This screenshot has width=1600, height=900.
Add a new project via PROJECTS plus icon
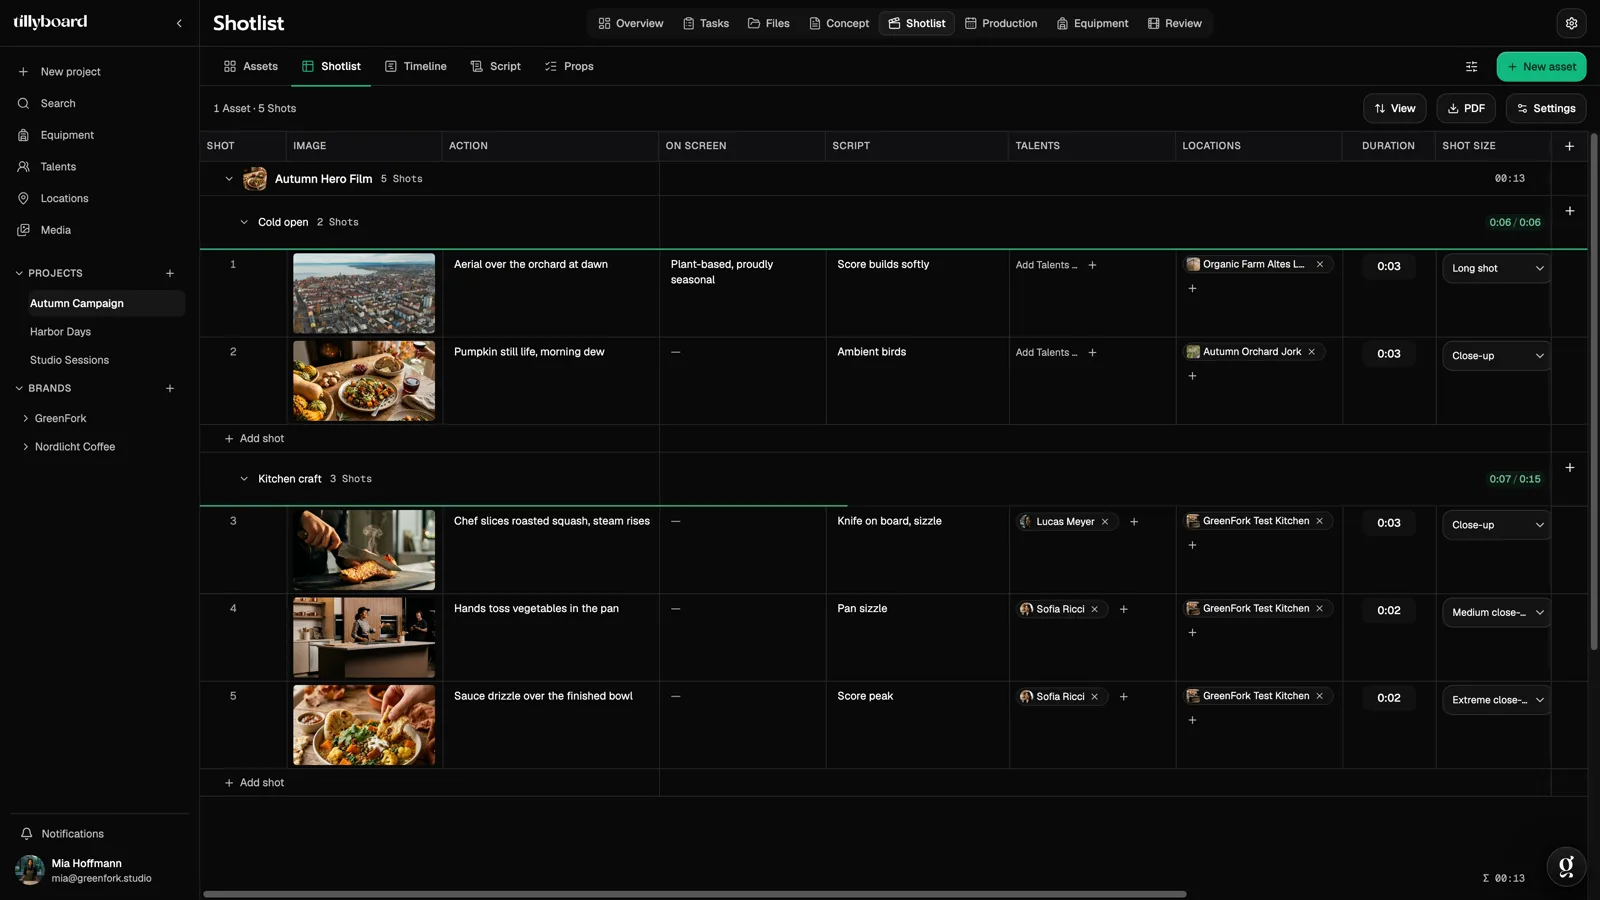pyautogui.click(x=170, y=273)
